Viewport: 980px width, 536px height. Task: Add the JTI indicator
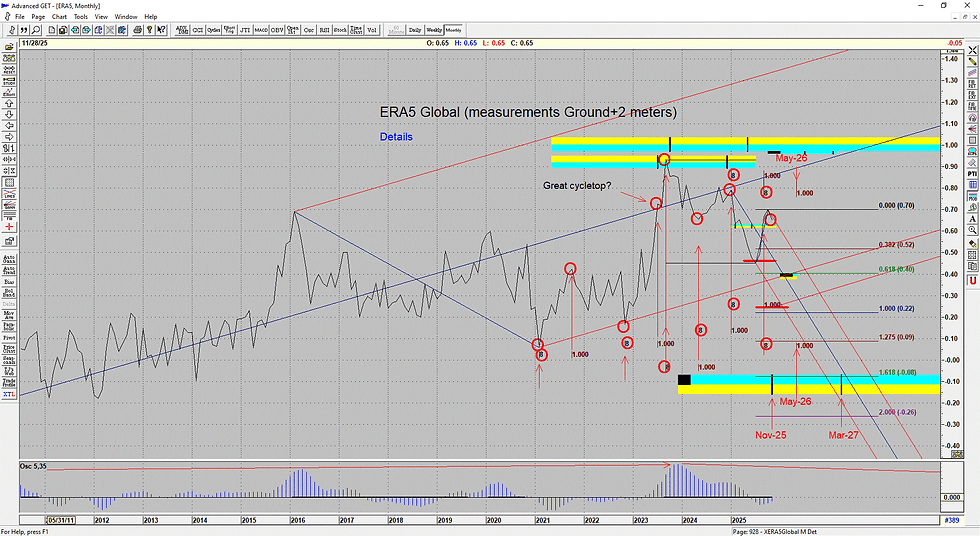245,30
